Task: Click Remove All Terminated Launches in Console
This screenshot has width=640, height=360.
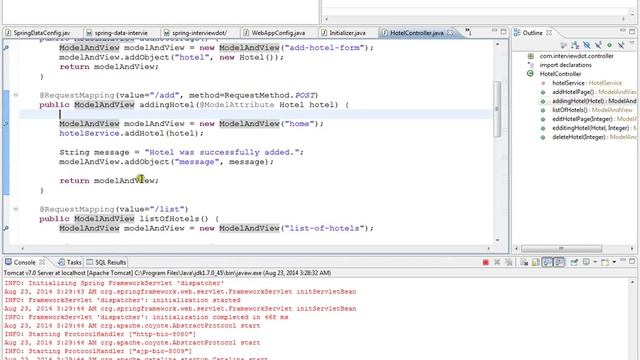Action: [x=509, y=262]
